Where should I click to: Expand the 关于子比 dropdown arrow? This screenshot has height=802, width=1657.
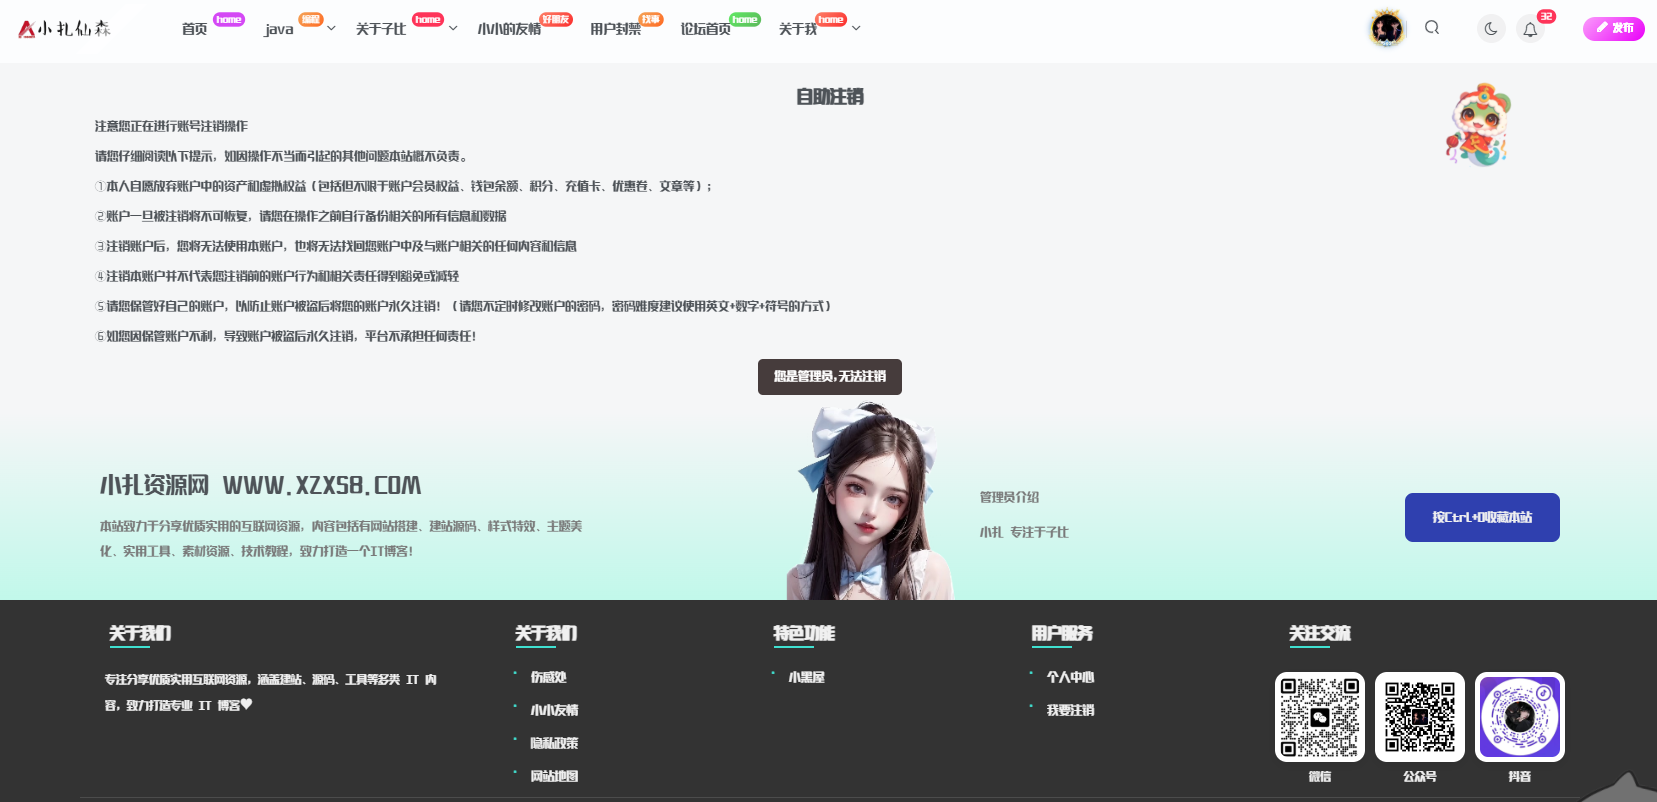click(x=453, y=29)
